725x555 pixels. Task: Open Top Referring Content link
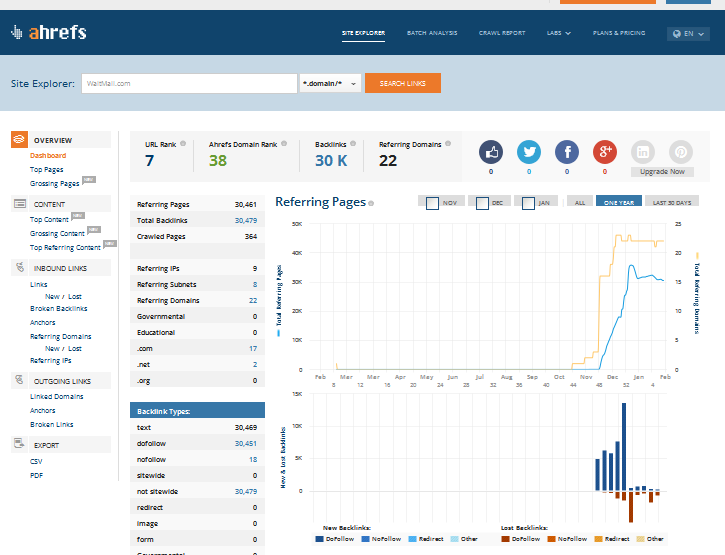click(65, 247)
